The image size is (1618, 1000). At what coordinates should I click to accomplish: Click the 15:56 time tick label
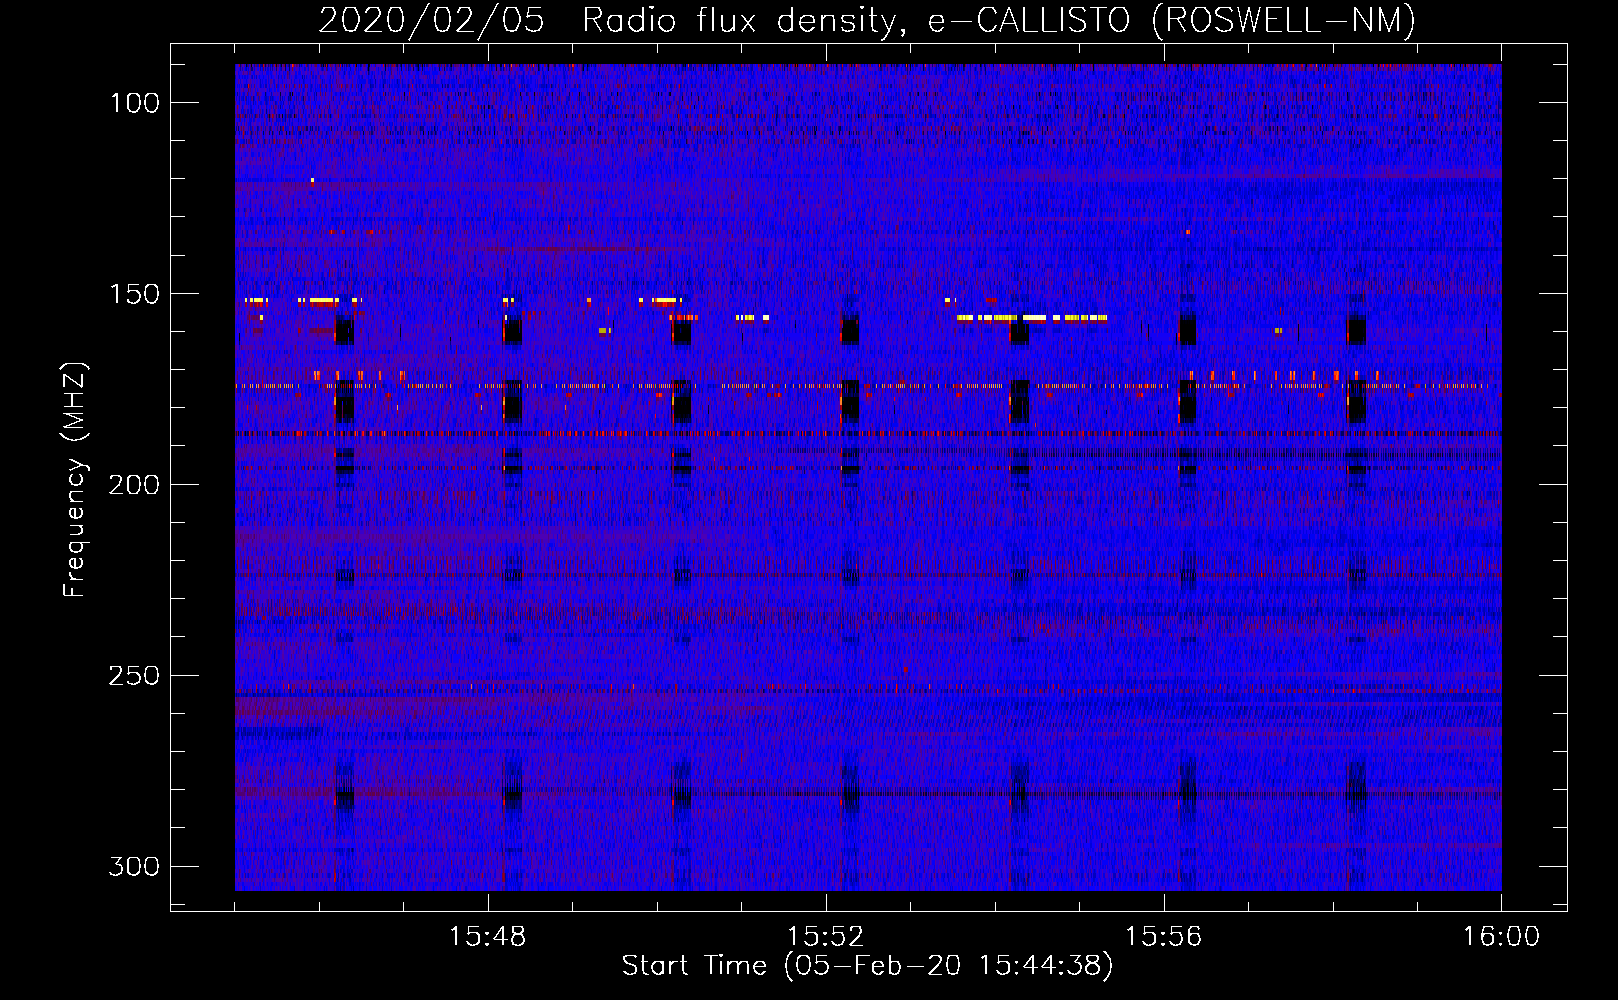coord(1163,937)
